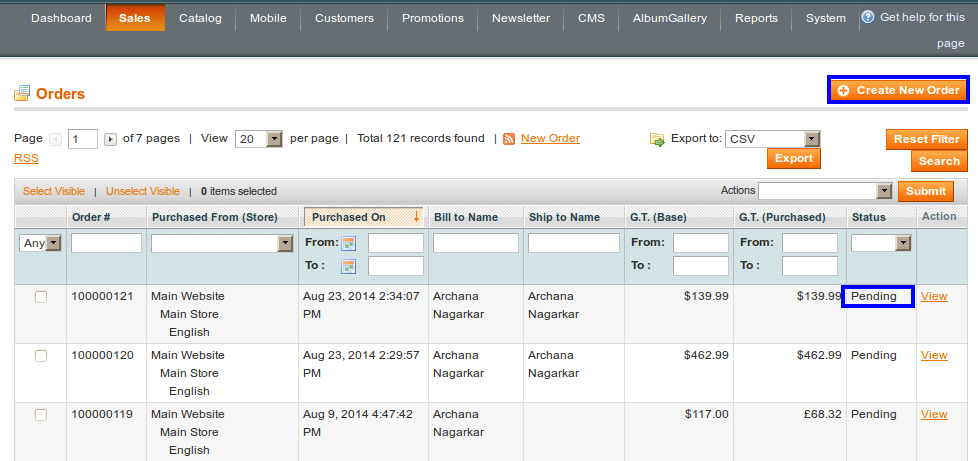978x461 pixels.
Task: Click the Export to CSV file icon
Action: click(x=657, y=139)
